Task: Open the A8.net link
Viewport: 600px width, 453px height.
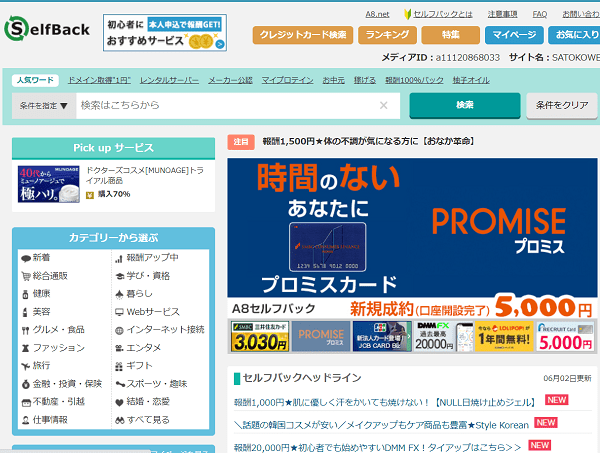Action: coord(377,14)
